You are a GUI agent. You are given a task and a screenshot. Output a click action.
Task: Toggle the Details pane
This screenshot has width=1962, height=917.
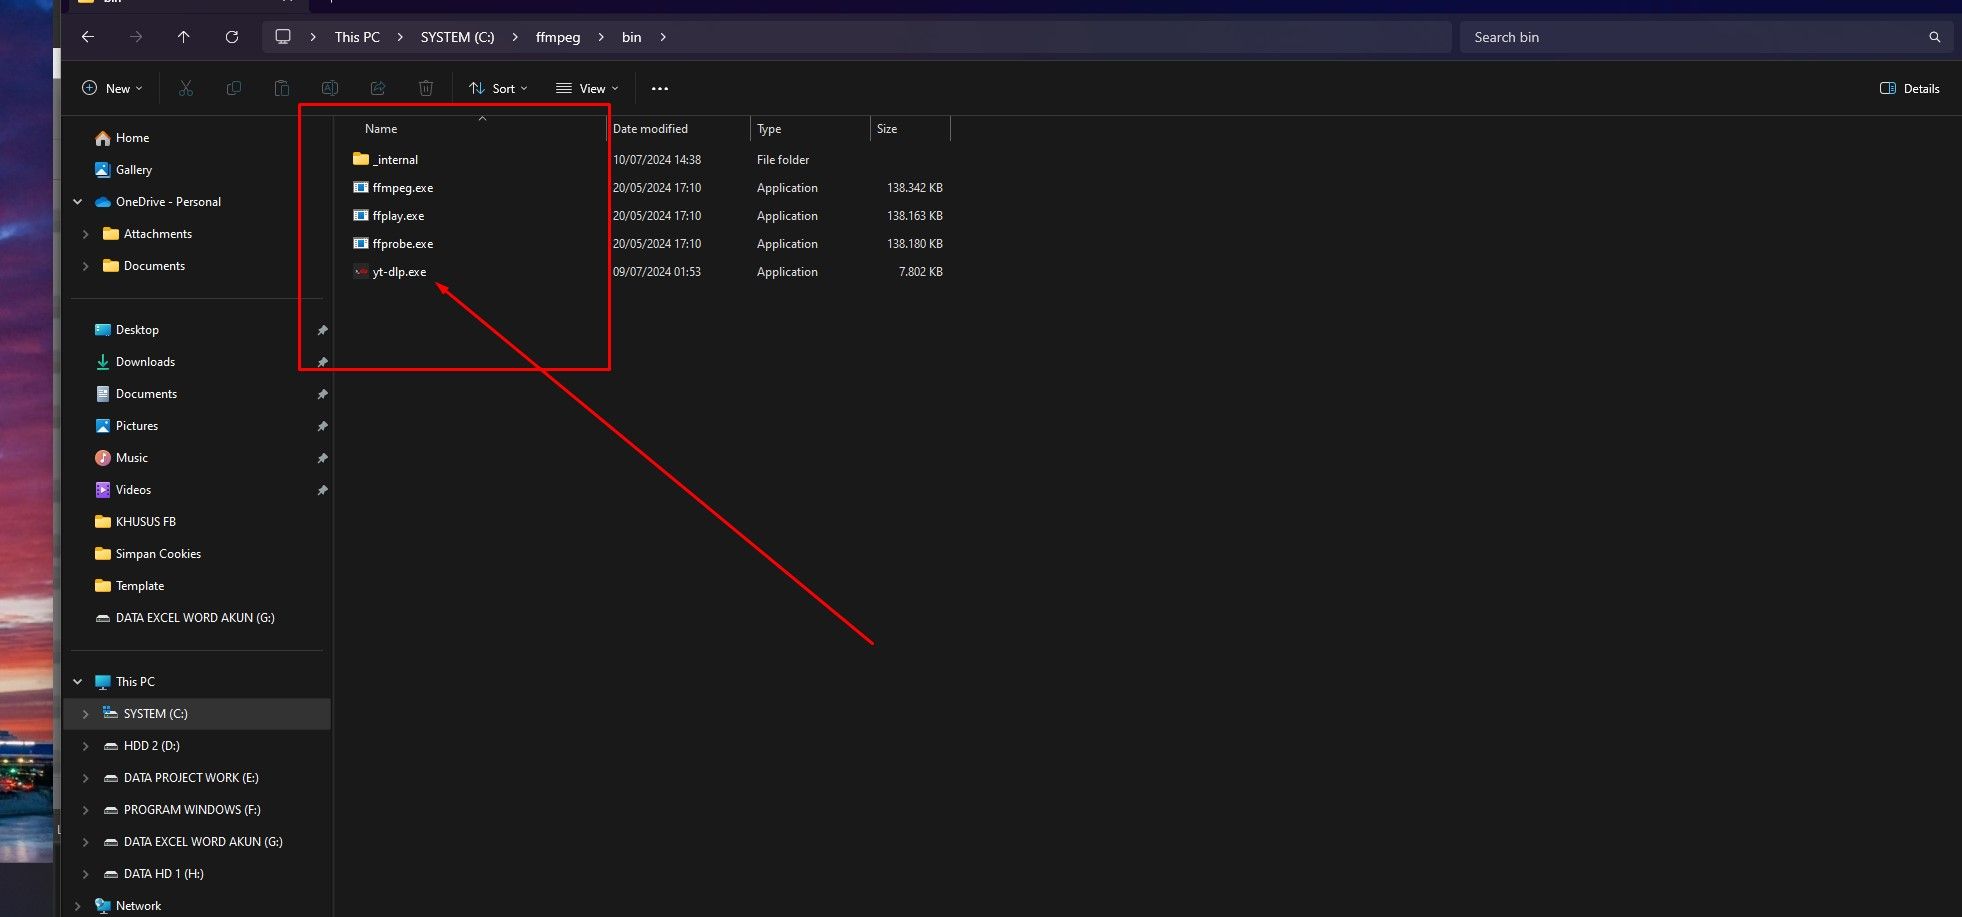coord(1910,88)
